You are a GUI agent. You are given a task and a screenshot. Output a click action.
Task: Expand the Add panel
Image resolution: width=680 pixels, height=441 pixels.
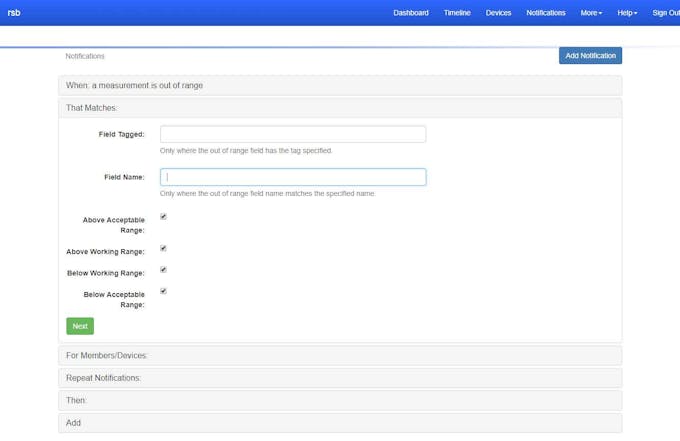pos(340,423)
